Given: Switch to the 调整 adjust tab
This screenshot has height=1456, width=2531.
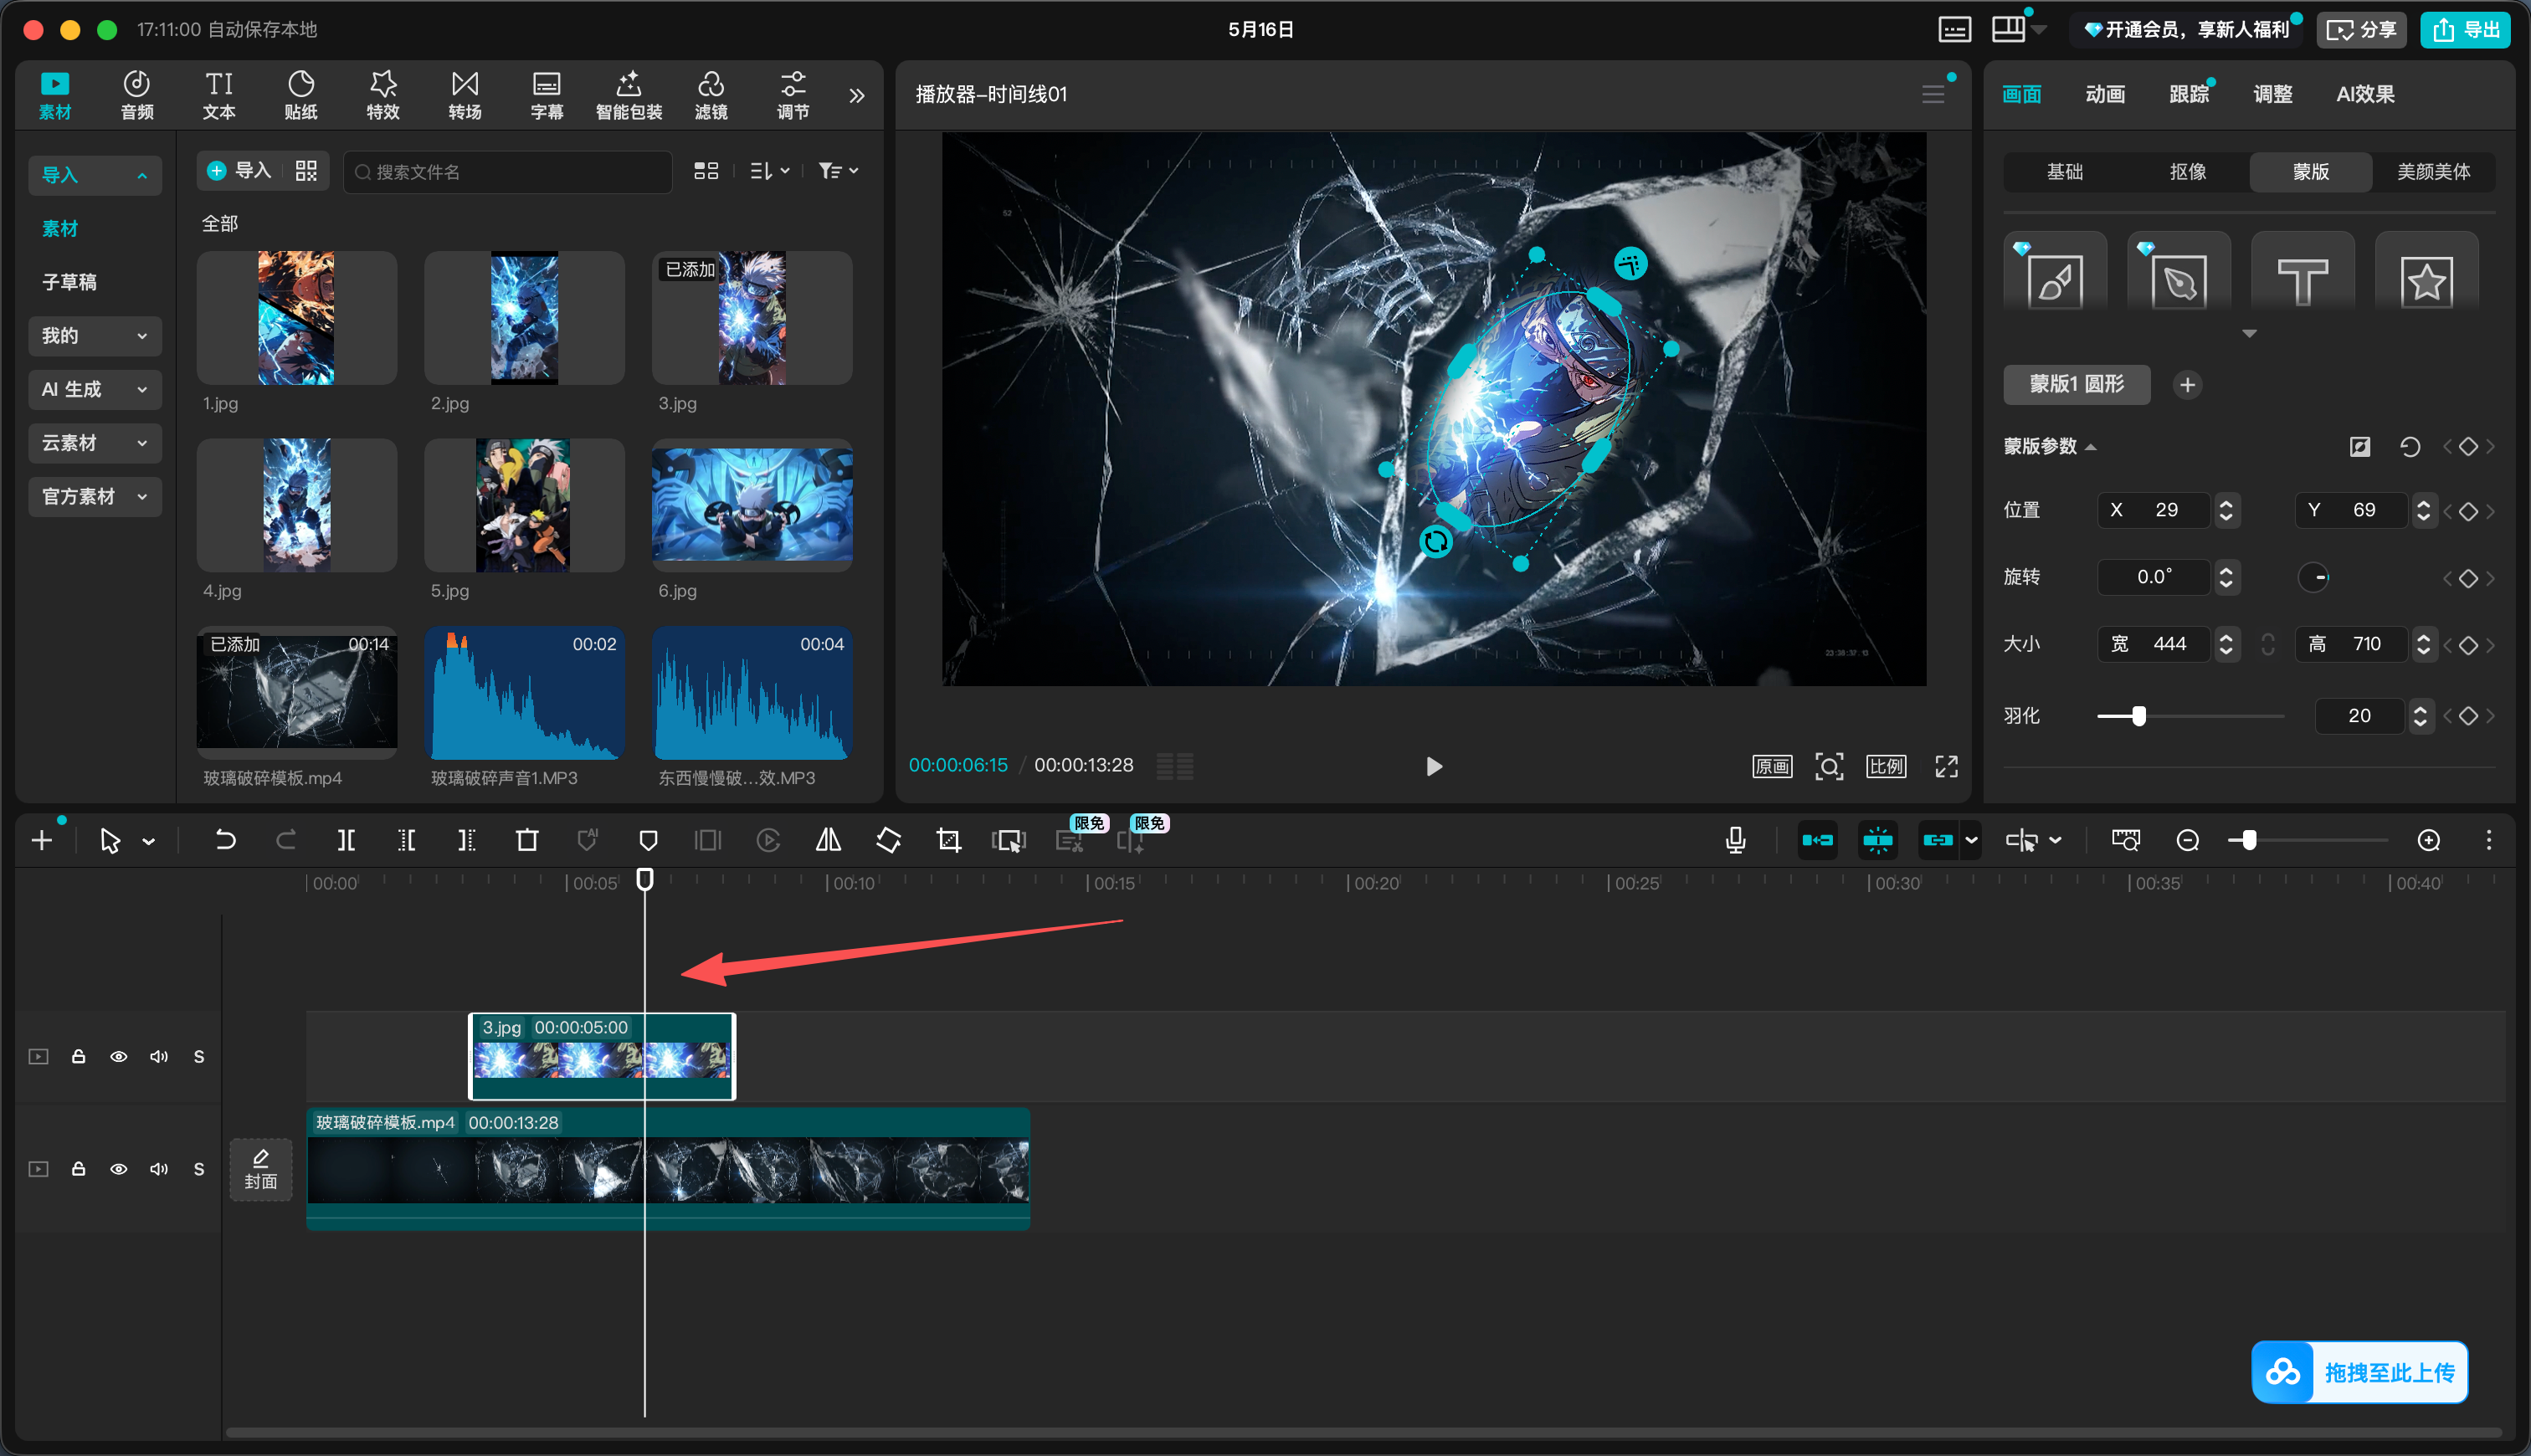Looking at the screenshot, I should tap(2272, 94).
